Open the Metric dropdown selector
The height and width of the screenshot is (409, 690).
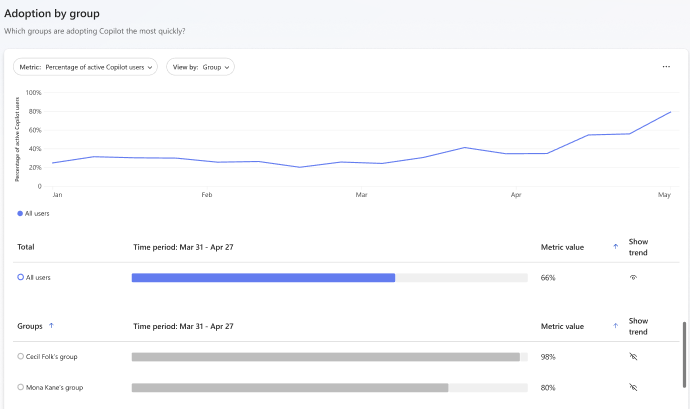(86, 67)
